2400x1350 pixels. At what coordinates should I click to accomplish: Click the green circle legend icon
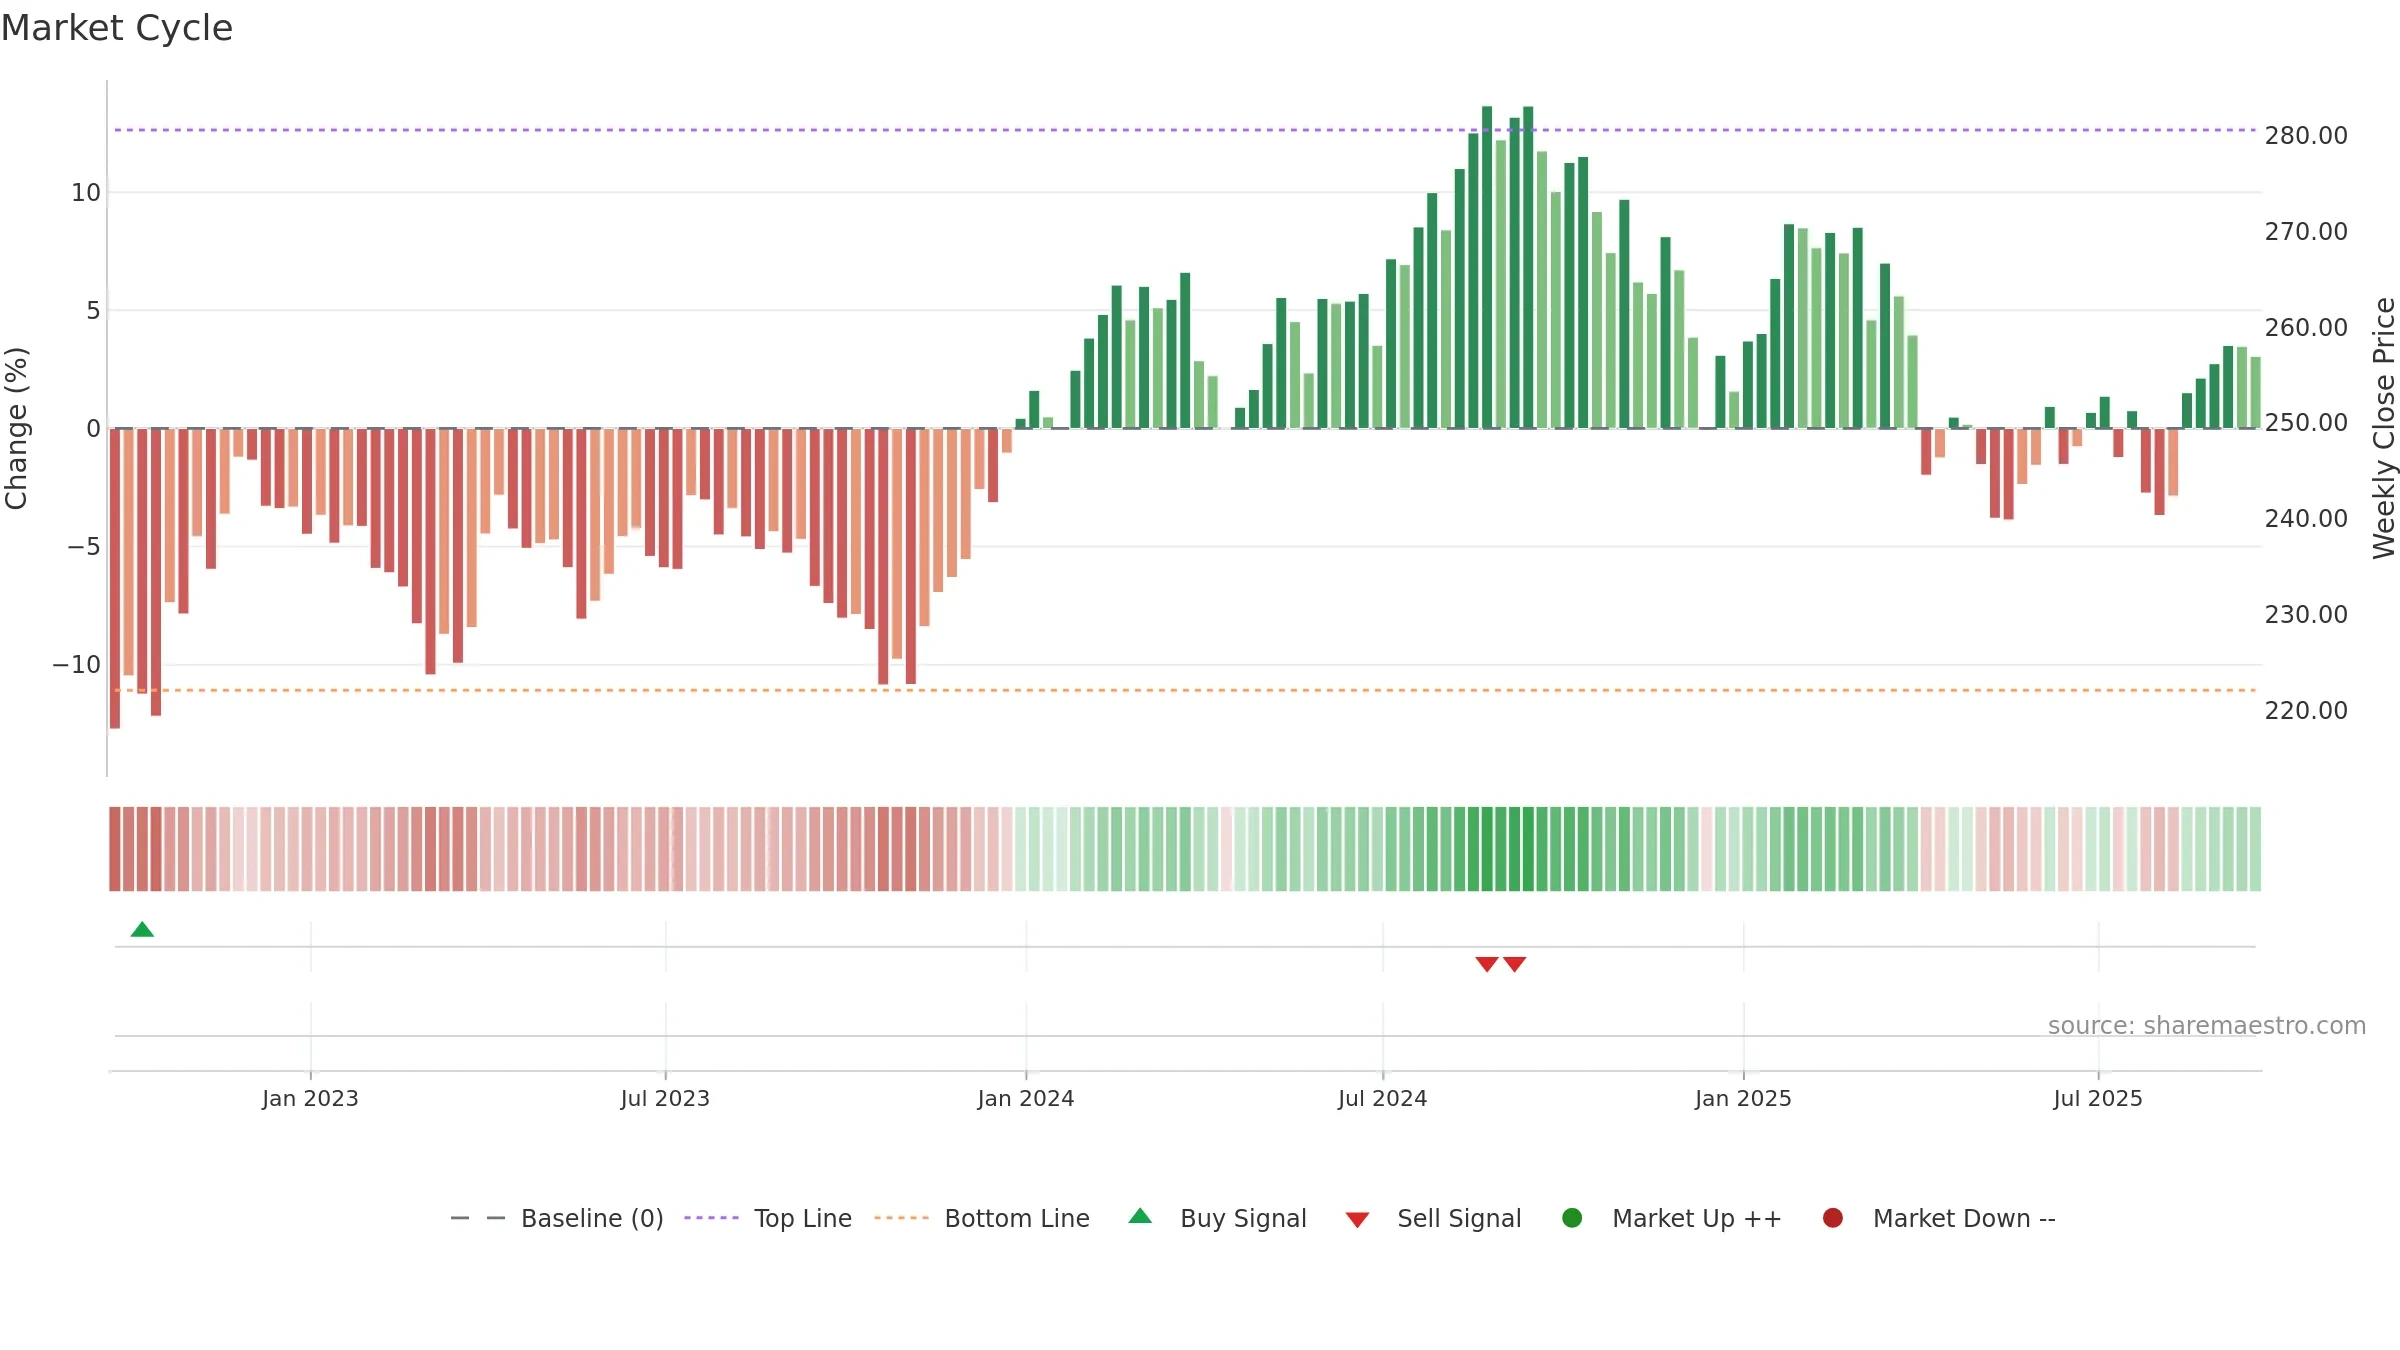1572,1218
